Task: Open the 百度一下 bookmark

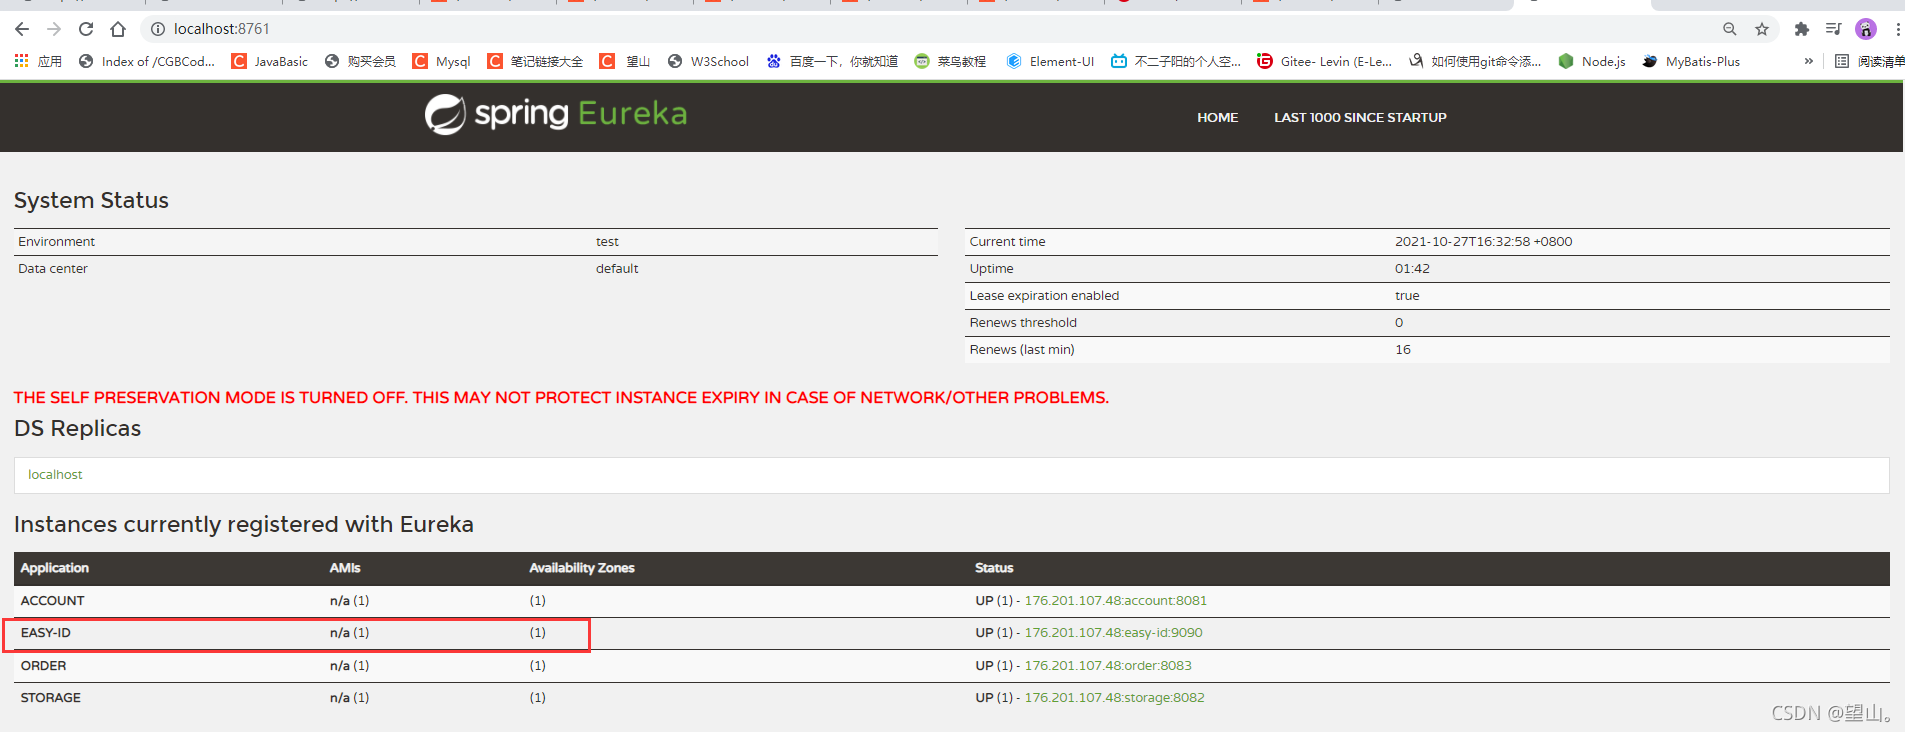Action: click(832, 61)
